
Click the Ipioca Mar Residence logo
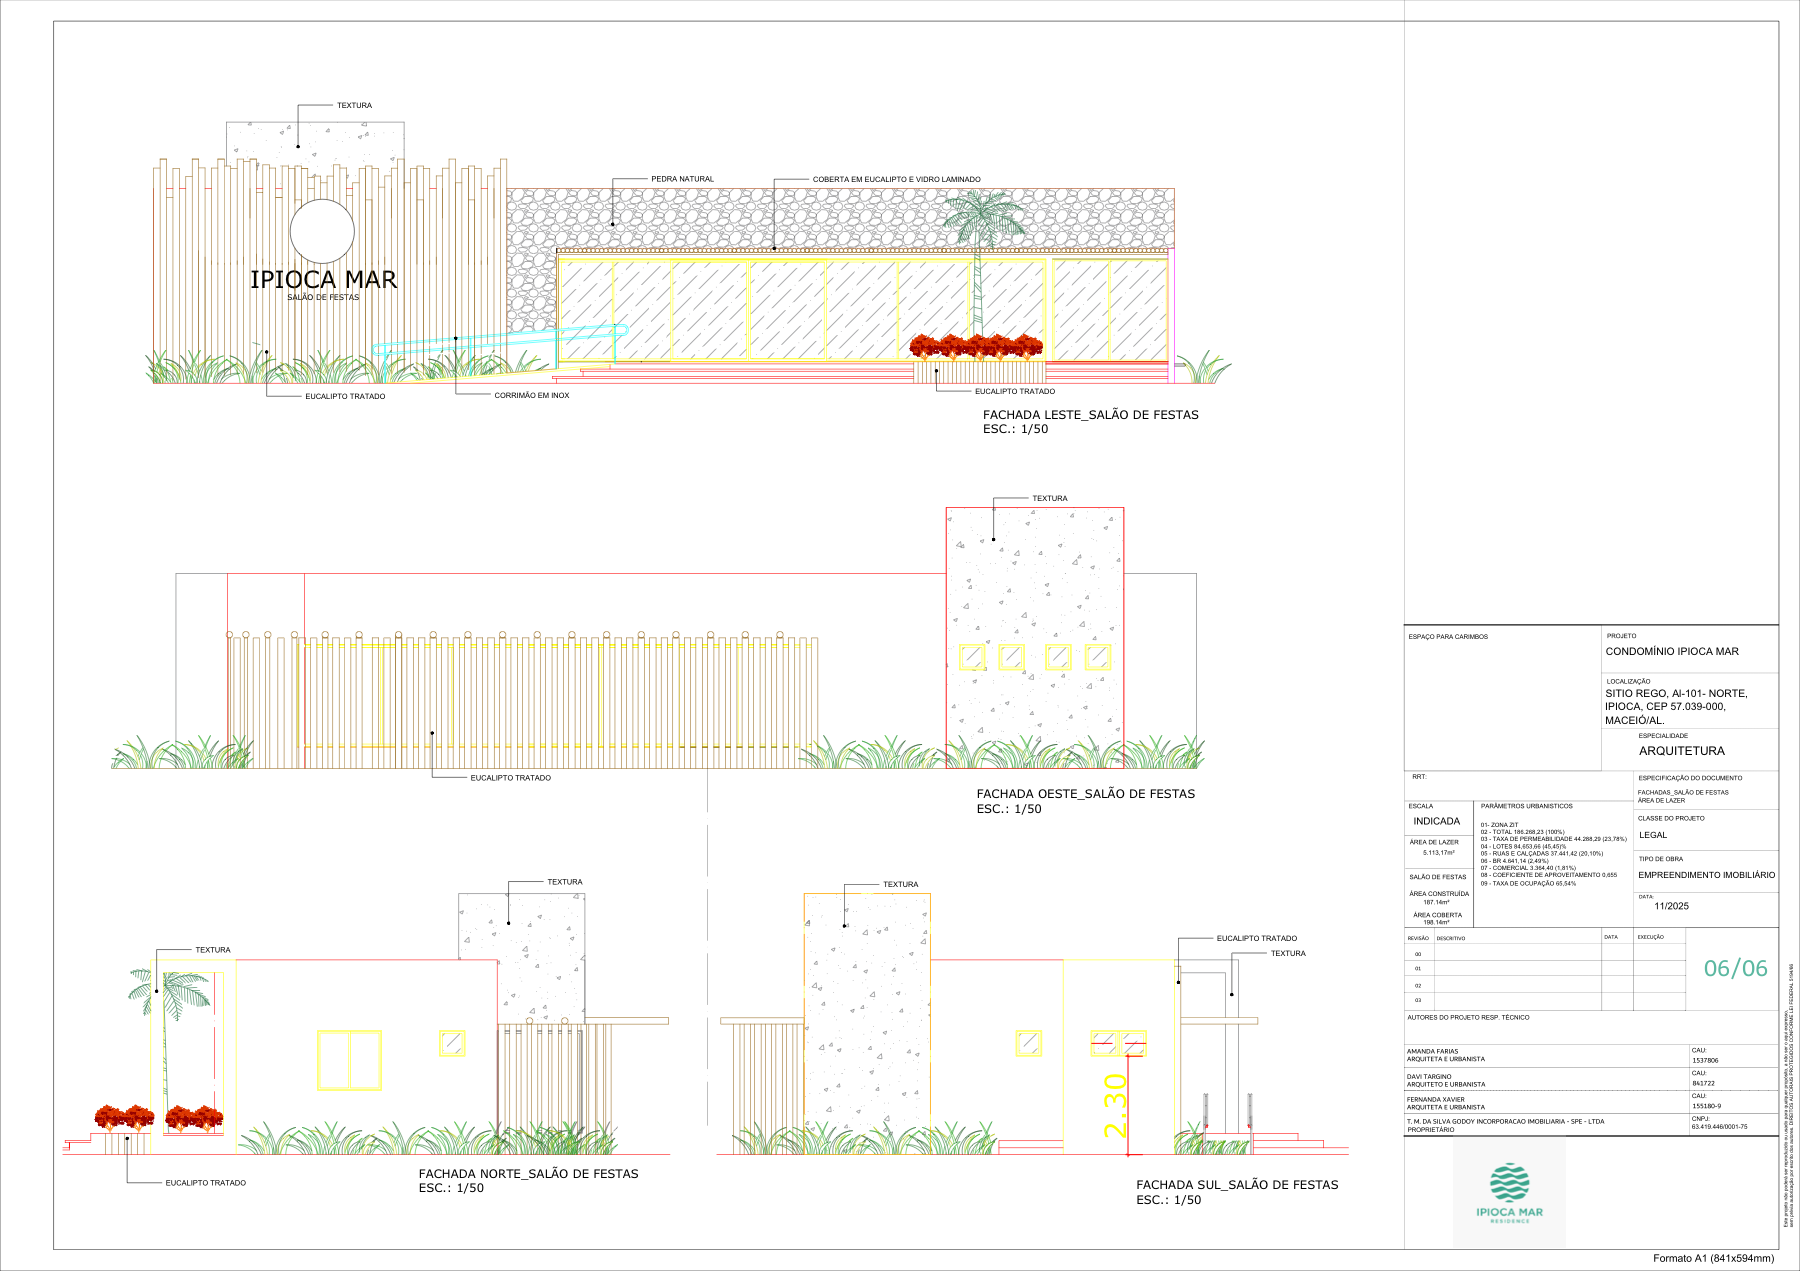point(1509,1193)
